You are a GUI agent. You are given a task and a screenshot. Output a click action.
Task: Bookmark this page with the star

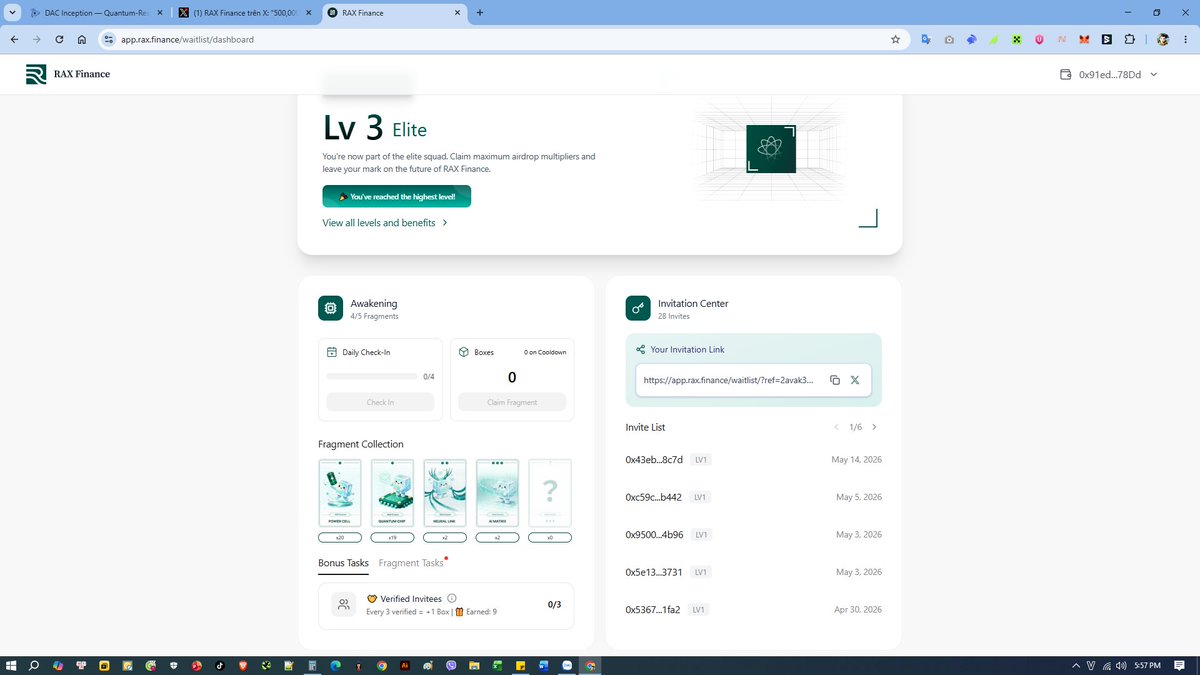click(895, 39)
